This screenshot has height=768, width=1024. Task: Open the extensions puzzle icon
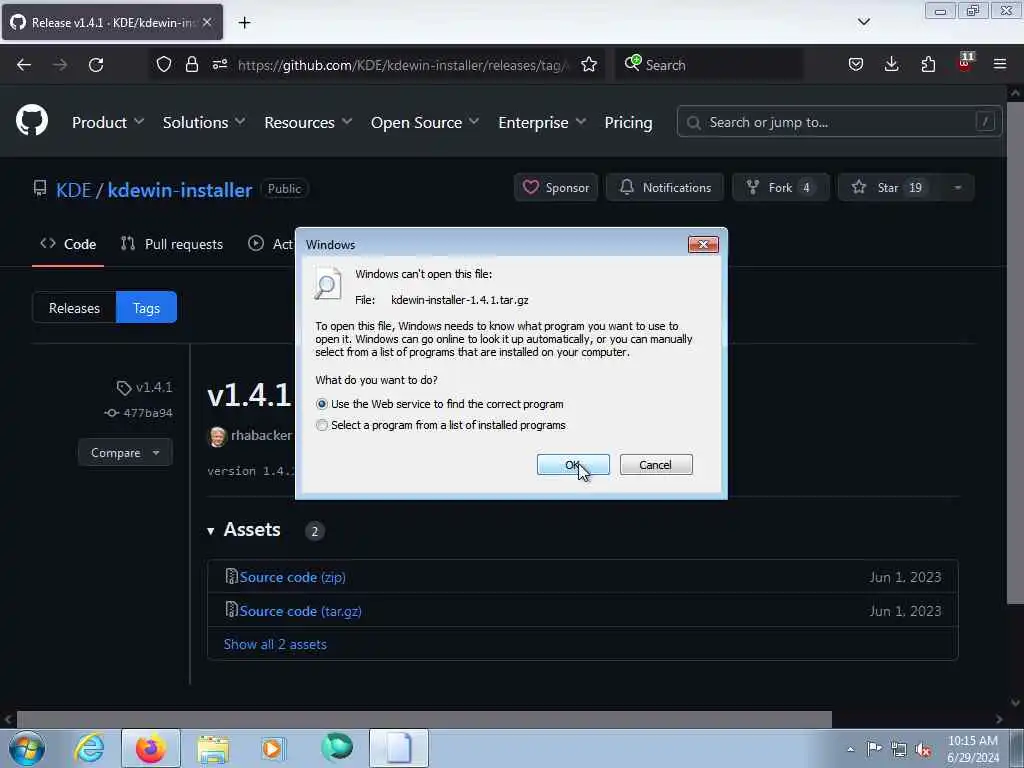(928, 65)
